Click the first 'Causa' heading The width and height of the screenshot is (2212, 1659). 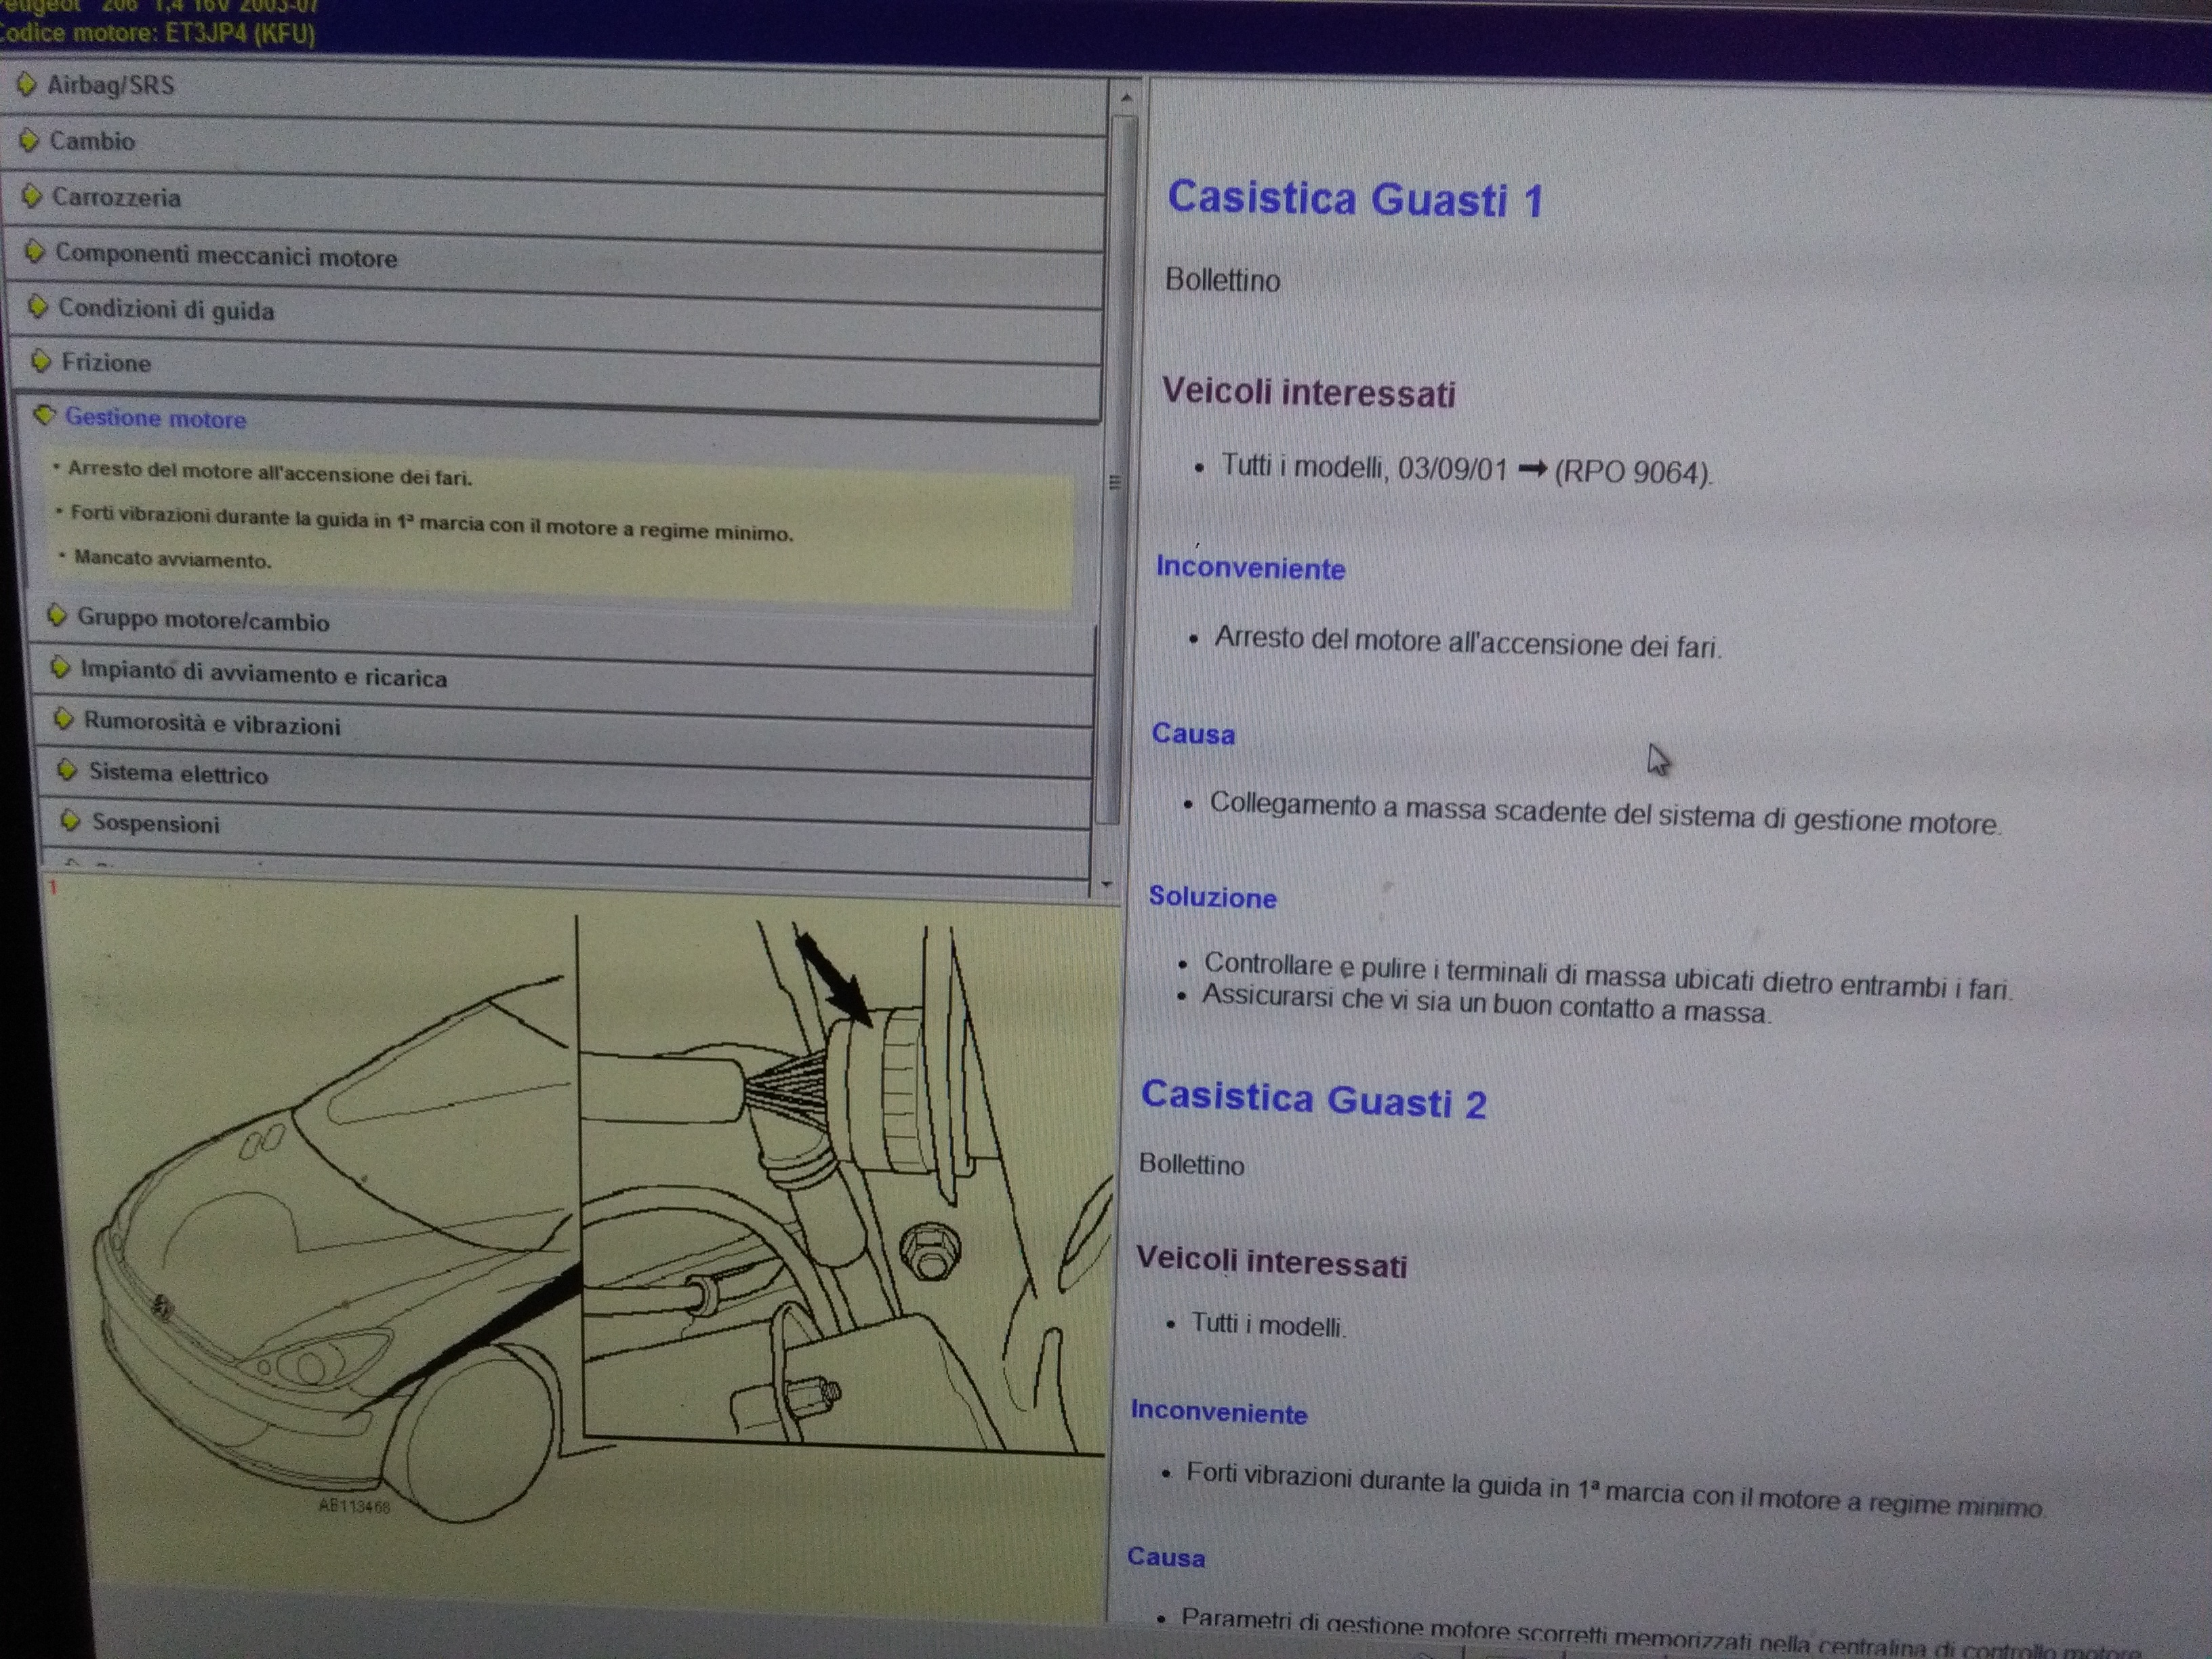1193,734
